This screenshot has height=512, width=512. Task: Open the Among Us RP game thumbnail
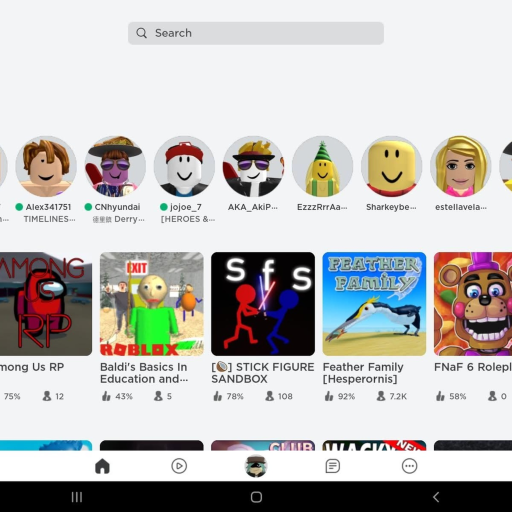click(46, 304)
